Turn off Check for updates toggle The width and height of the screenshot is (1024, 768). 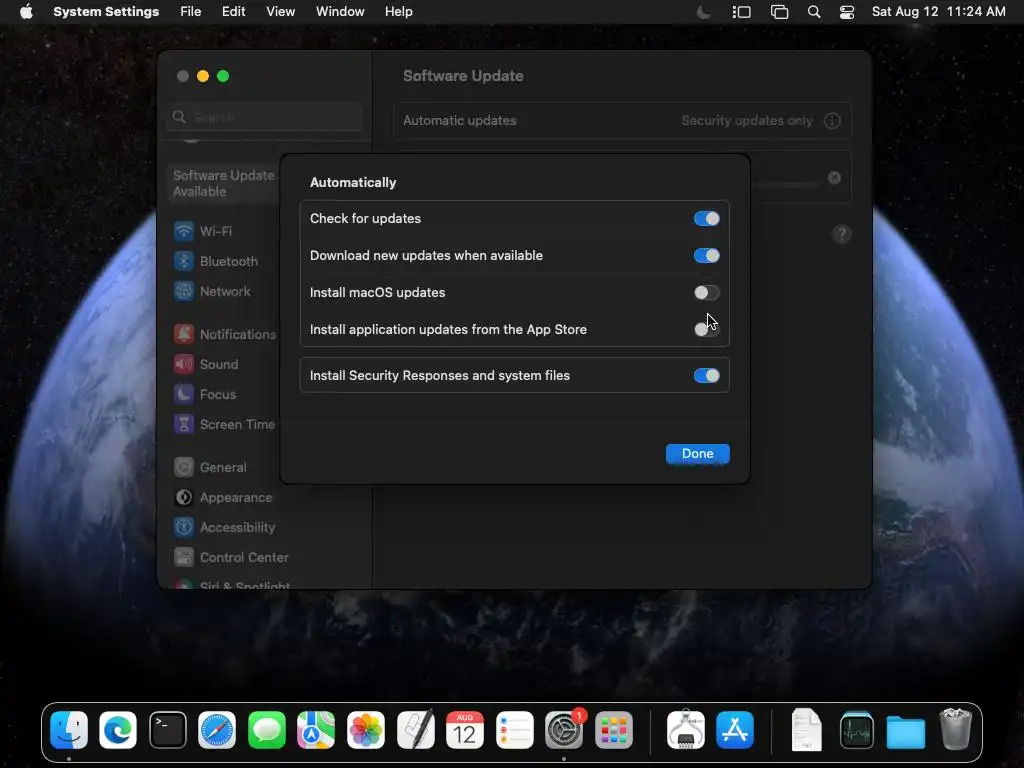(706, 218)
